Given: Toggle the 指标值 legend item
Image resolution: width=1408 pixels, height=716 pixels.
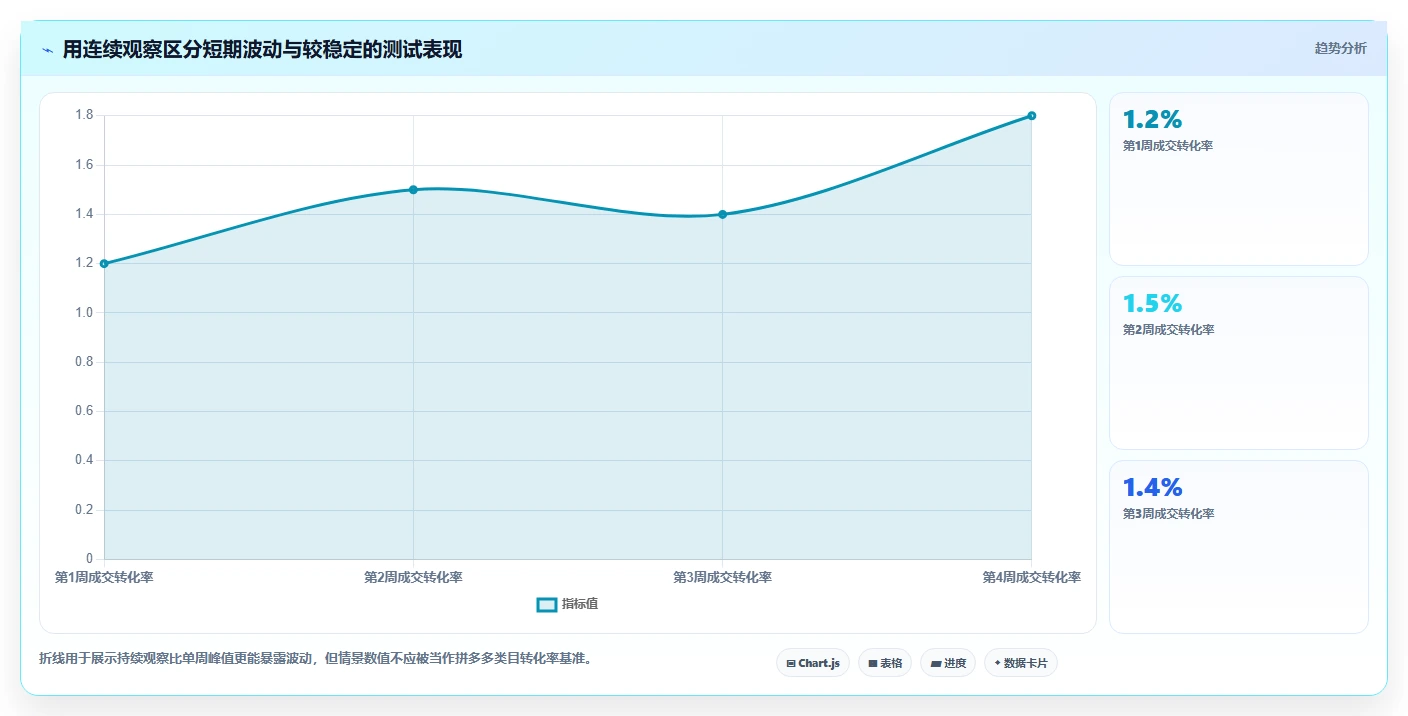Looking at the screenshot, I should 568,604.
